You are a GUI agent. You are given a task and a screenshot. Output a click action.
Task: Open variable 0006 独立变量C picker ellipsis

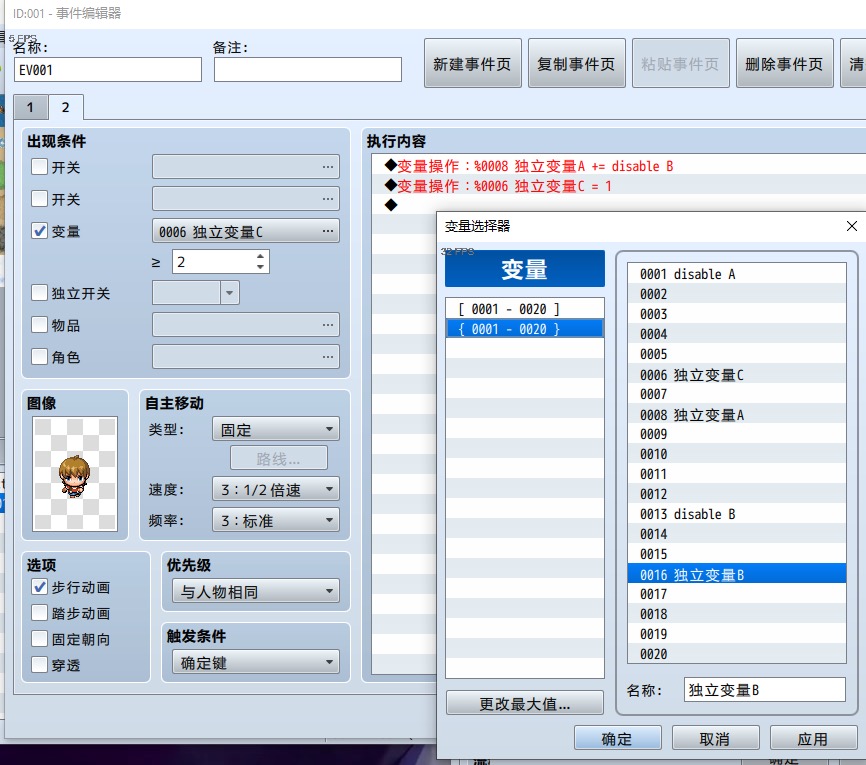(x=328, y=231)
